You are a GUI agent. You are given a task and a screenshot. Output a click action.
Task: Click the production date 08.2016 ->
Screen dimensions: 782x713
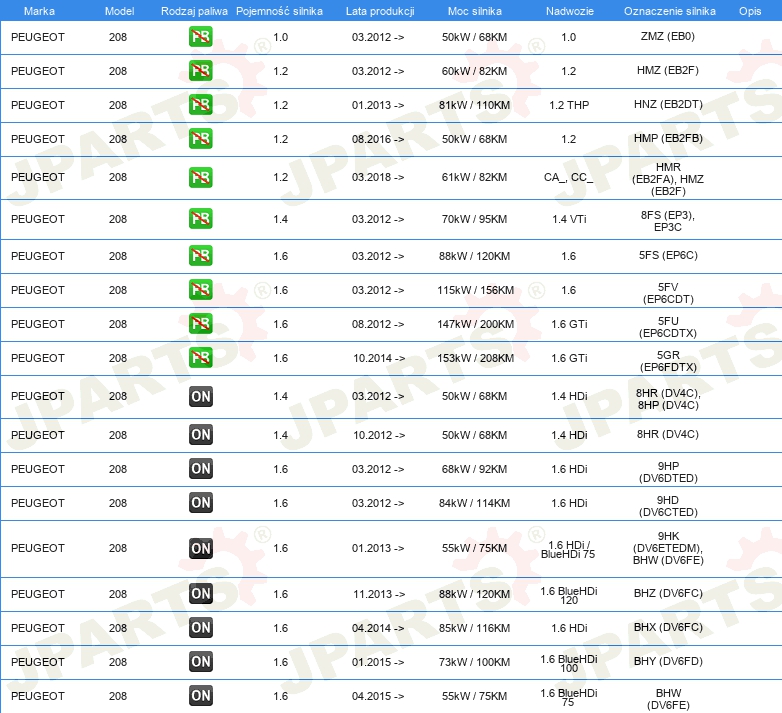pyautogui.click(x=378, y=139)
